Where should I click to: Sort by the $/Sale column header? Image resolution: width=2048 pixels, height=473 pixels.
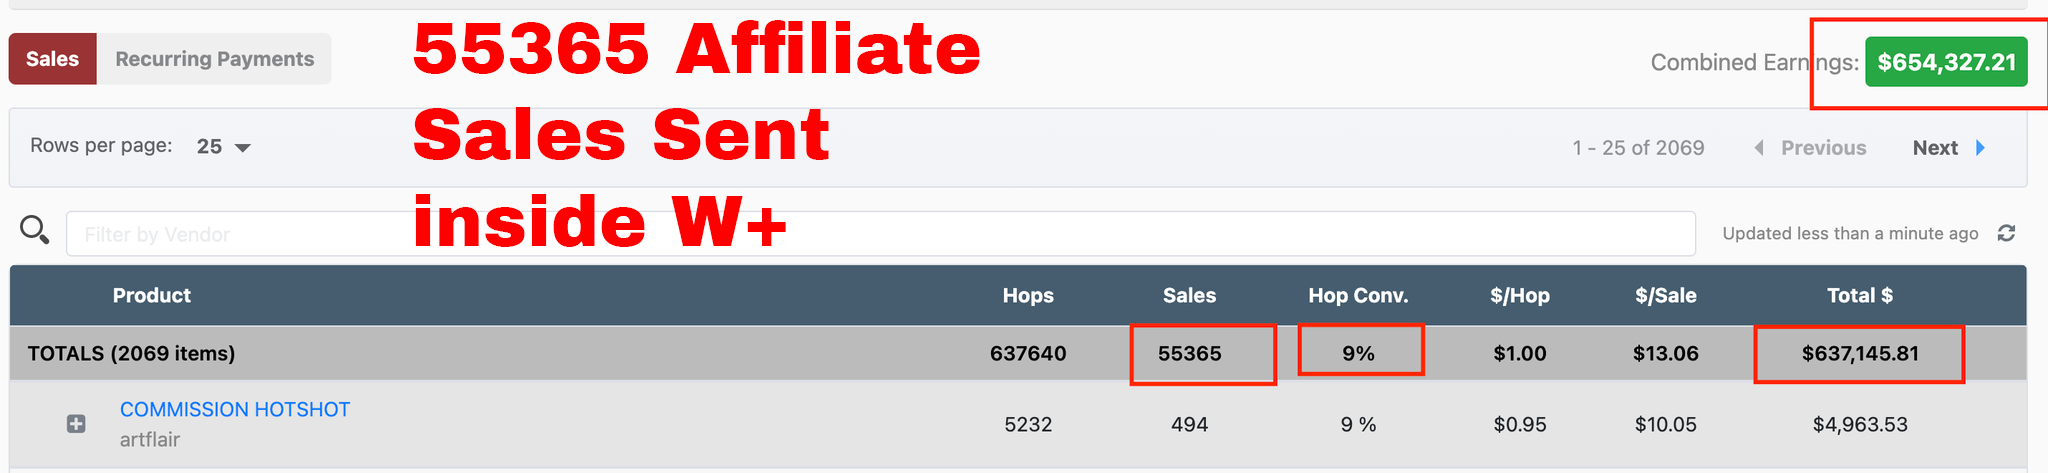tap(1665, 295)
